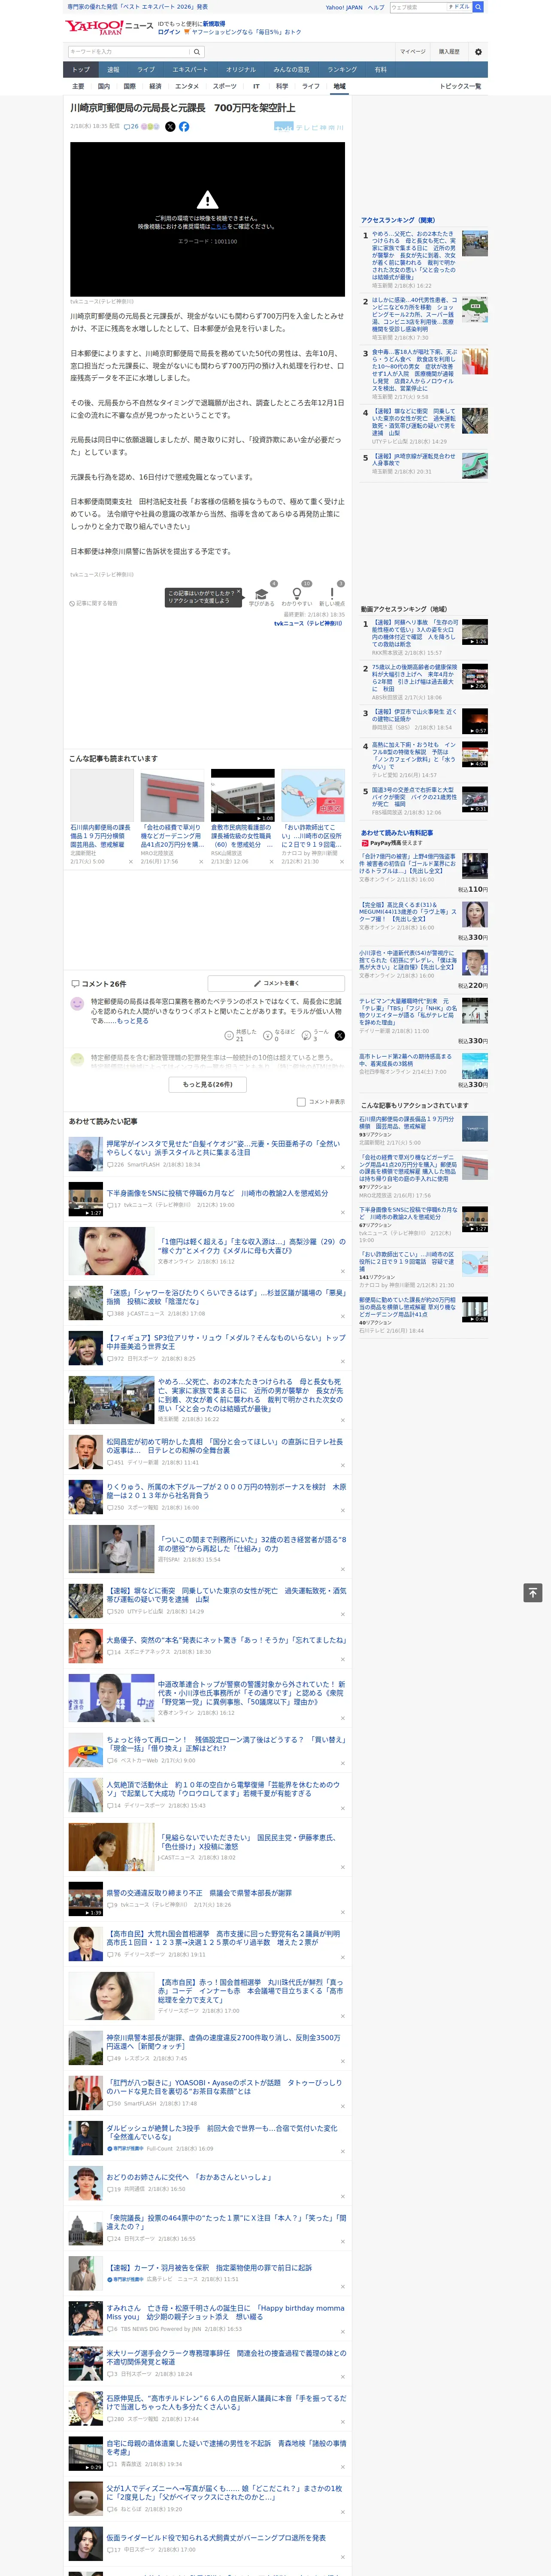Select the 地域 category

click(339, 86)
